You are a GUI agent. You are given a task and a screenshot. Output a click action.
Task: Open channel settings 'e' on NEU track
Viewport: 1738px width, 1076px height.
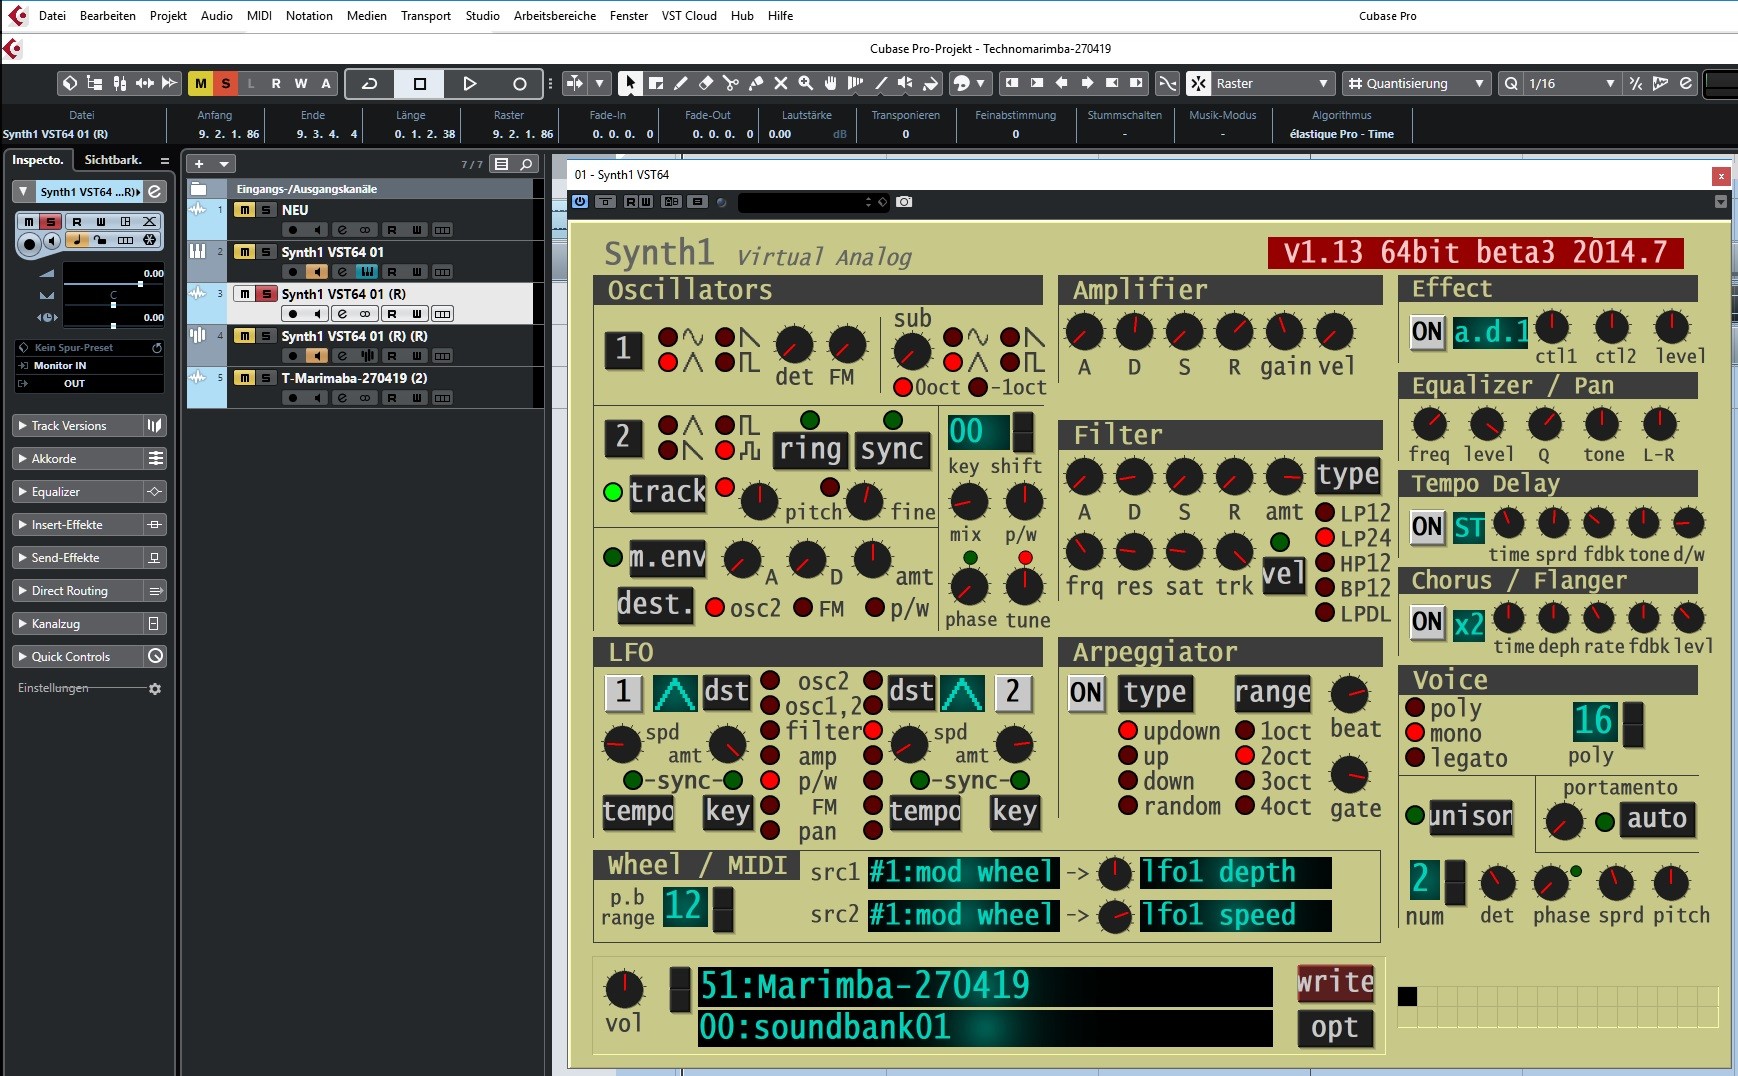tap(342, 230)
